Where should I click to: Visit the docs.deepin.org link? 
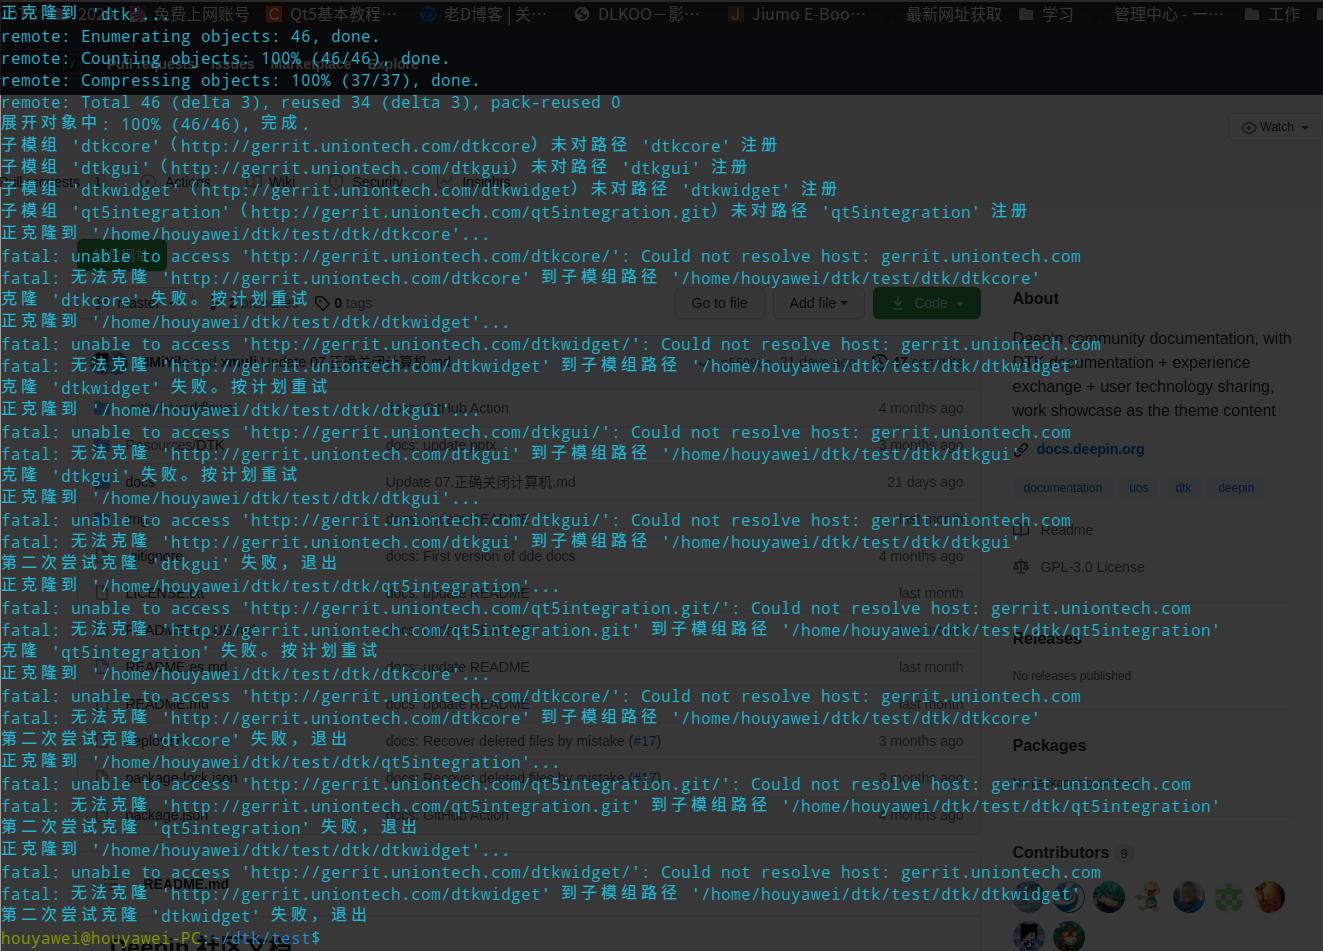[x=1090, y=449]
